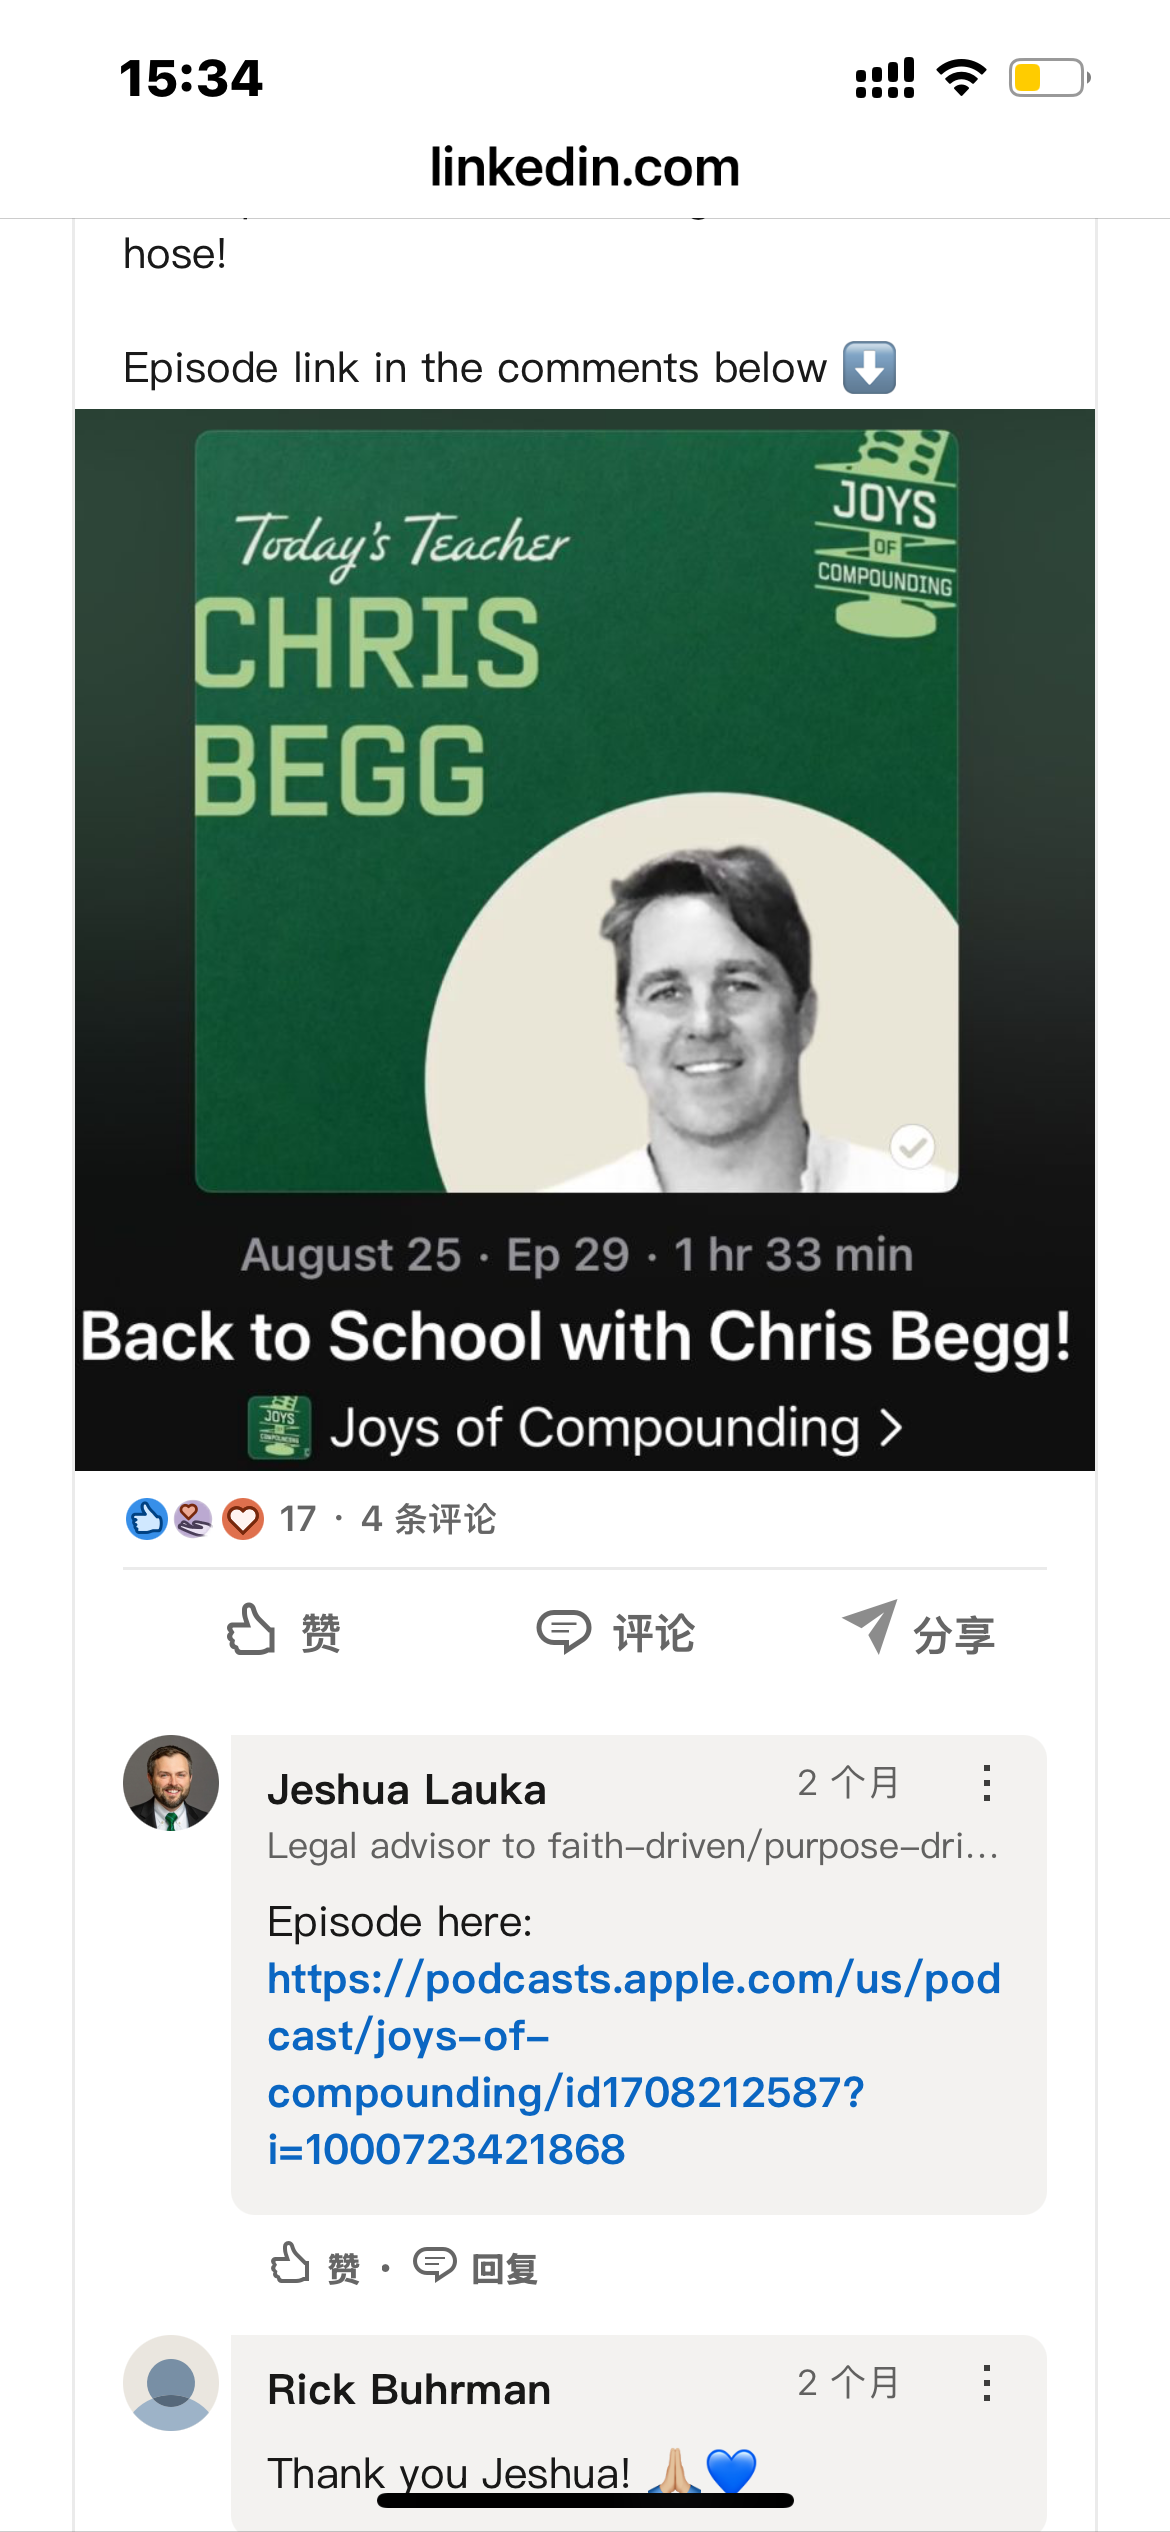Viewport: 1170px width, 2532px height.
Task: Tap the linkedin.com address bar
Action: point(585,167)
